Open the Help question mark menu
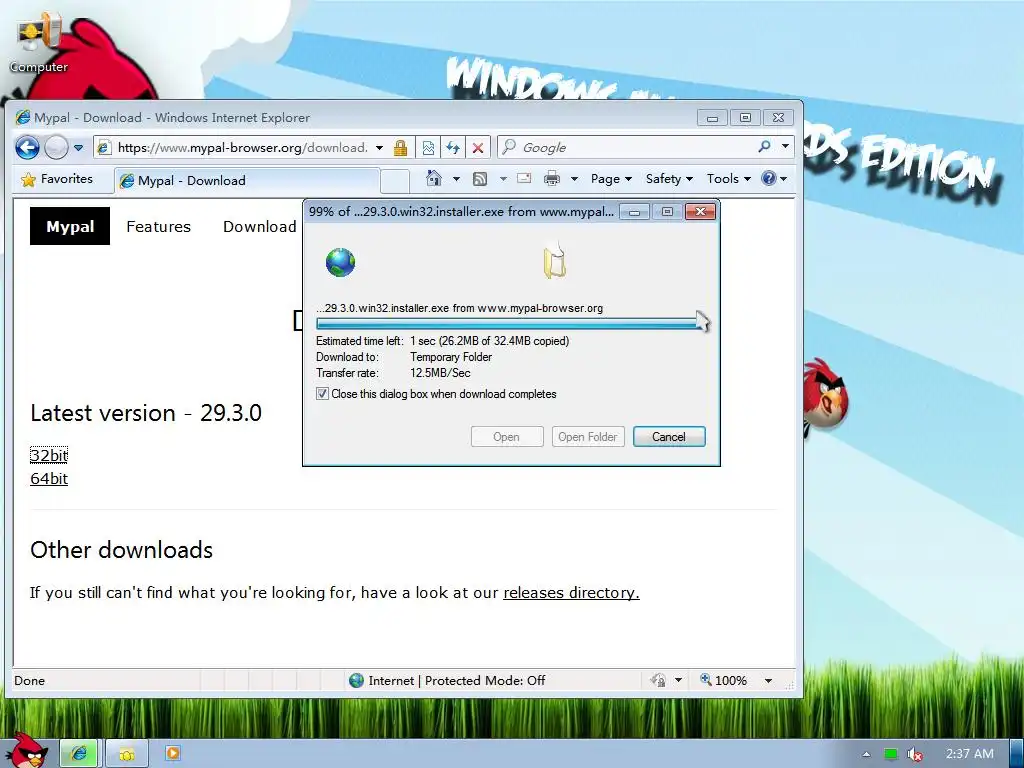 point(774,178)
